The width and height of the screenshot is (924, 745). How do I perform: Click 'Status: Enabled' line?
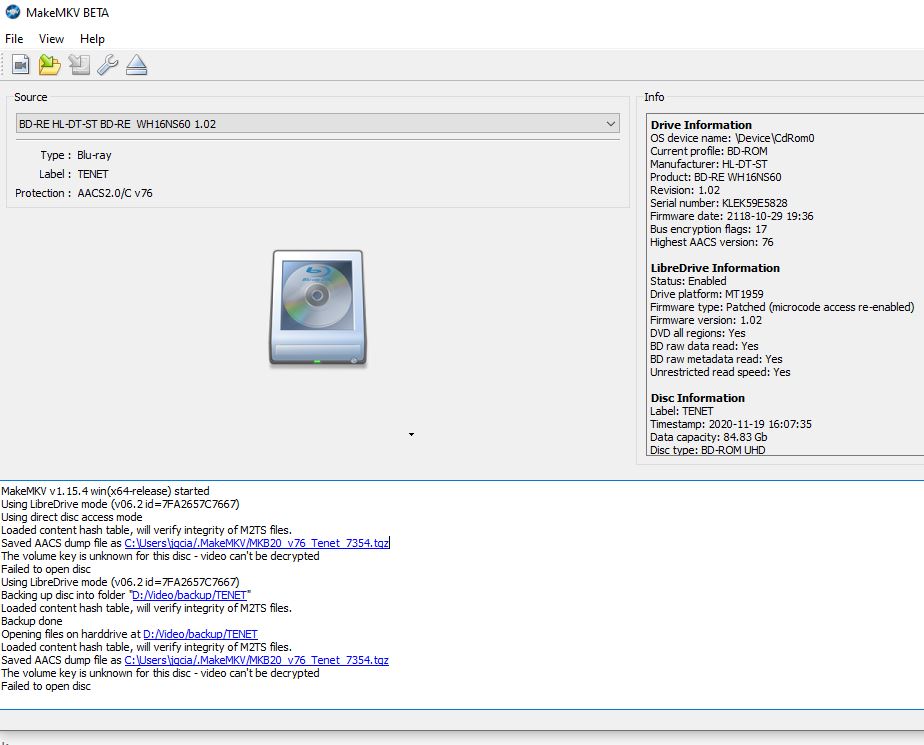click(x=688, y=281)
